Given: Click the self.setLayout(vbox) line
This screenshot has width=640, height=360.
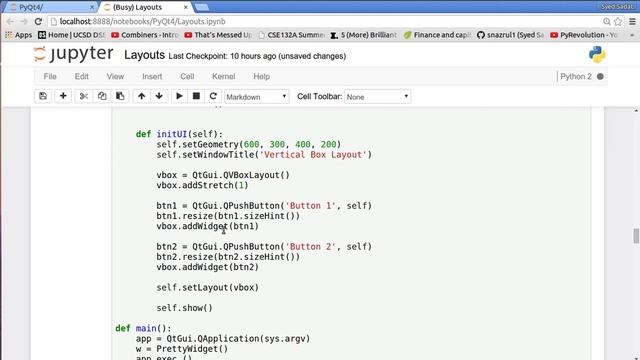Looking at the screenshot, I should 207,287.
